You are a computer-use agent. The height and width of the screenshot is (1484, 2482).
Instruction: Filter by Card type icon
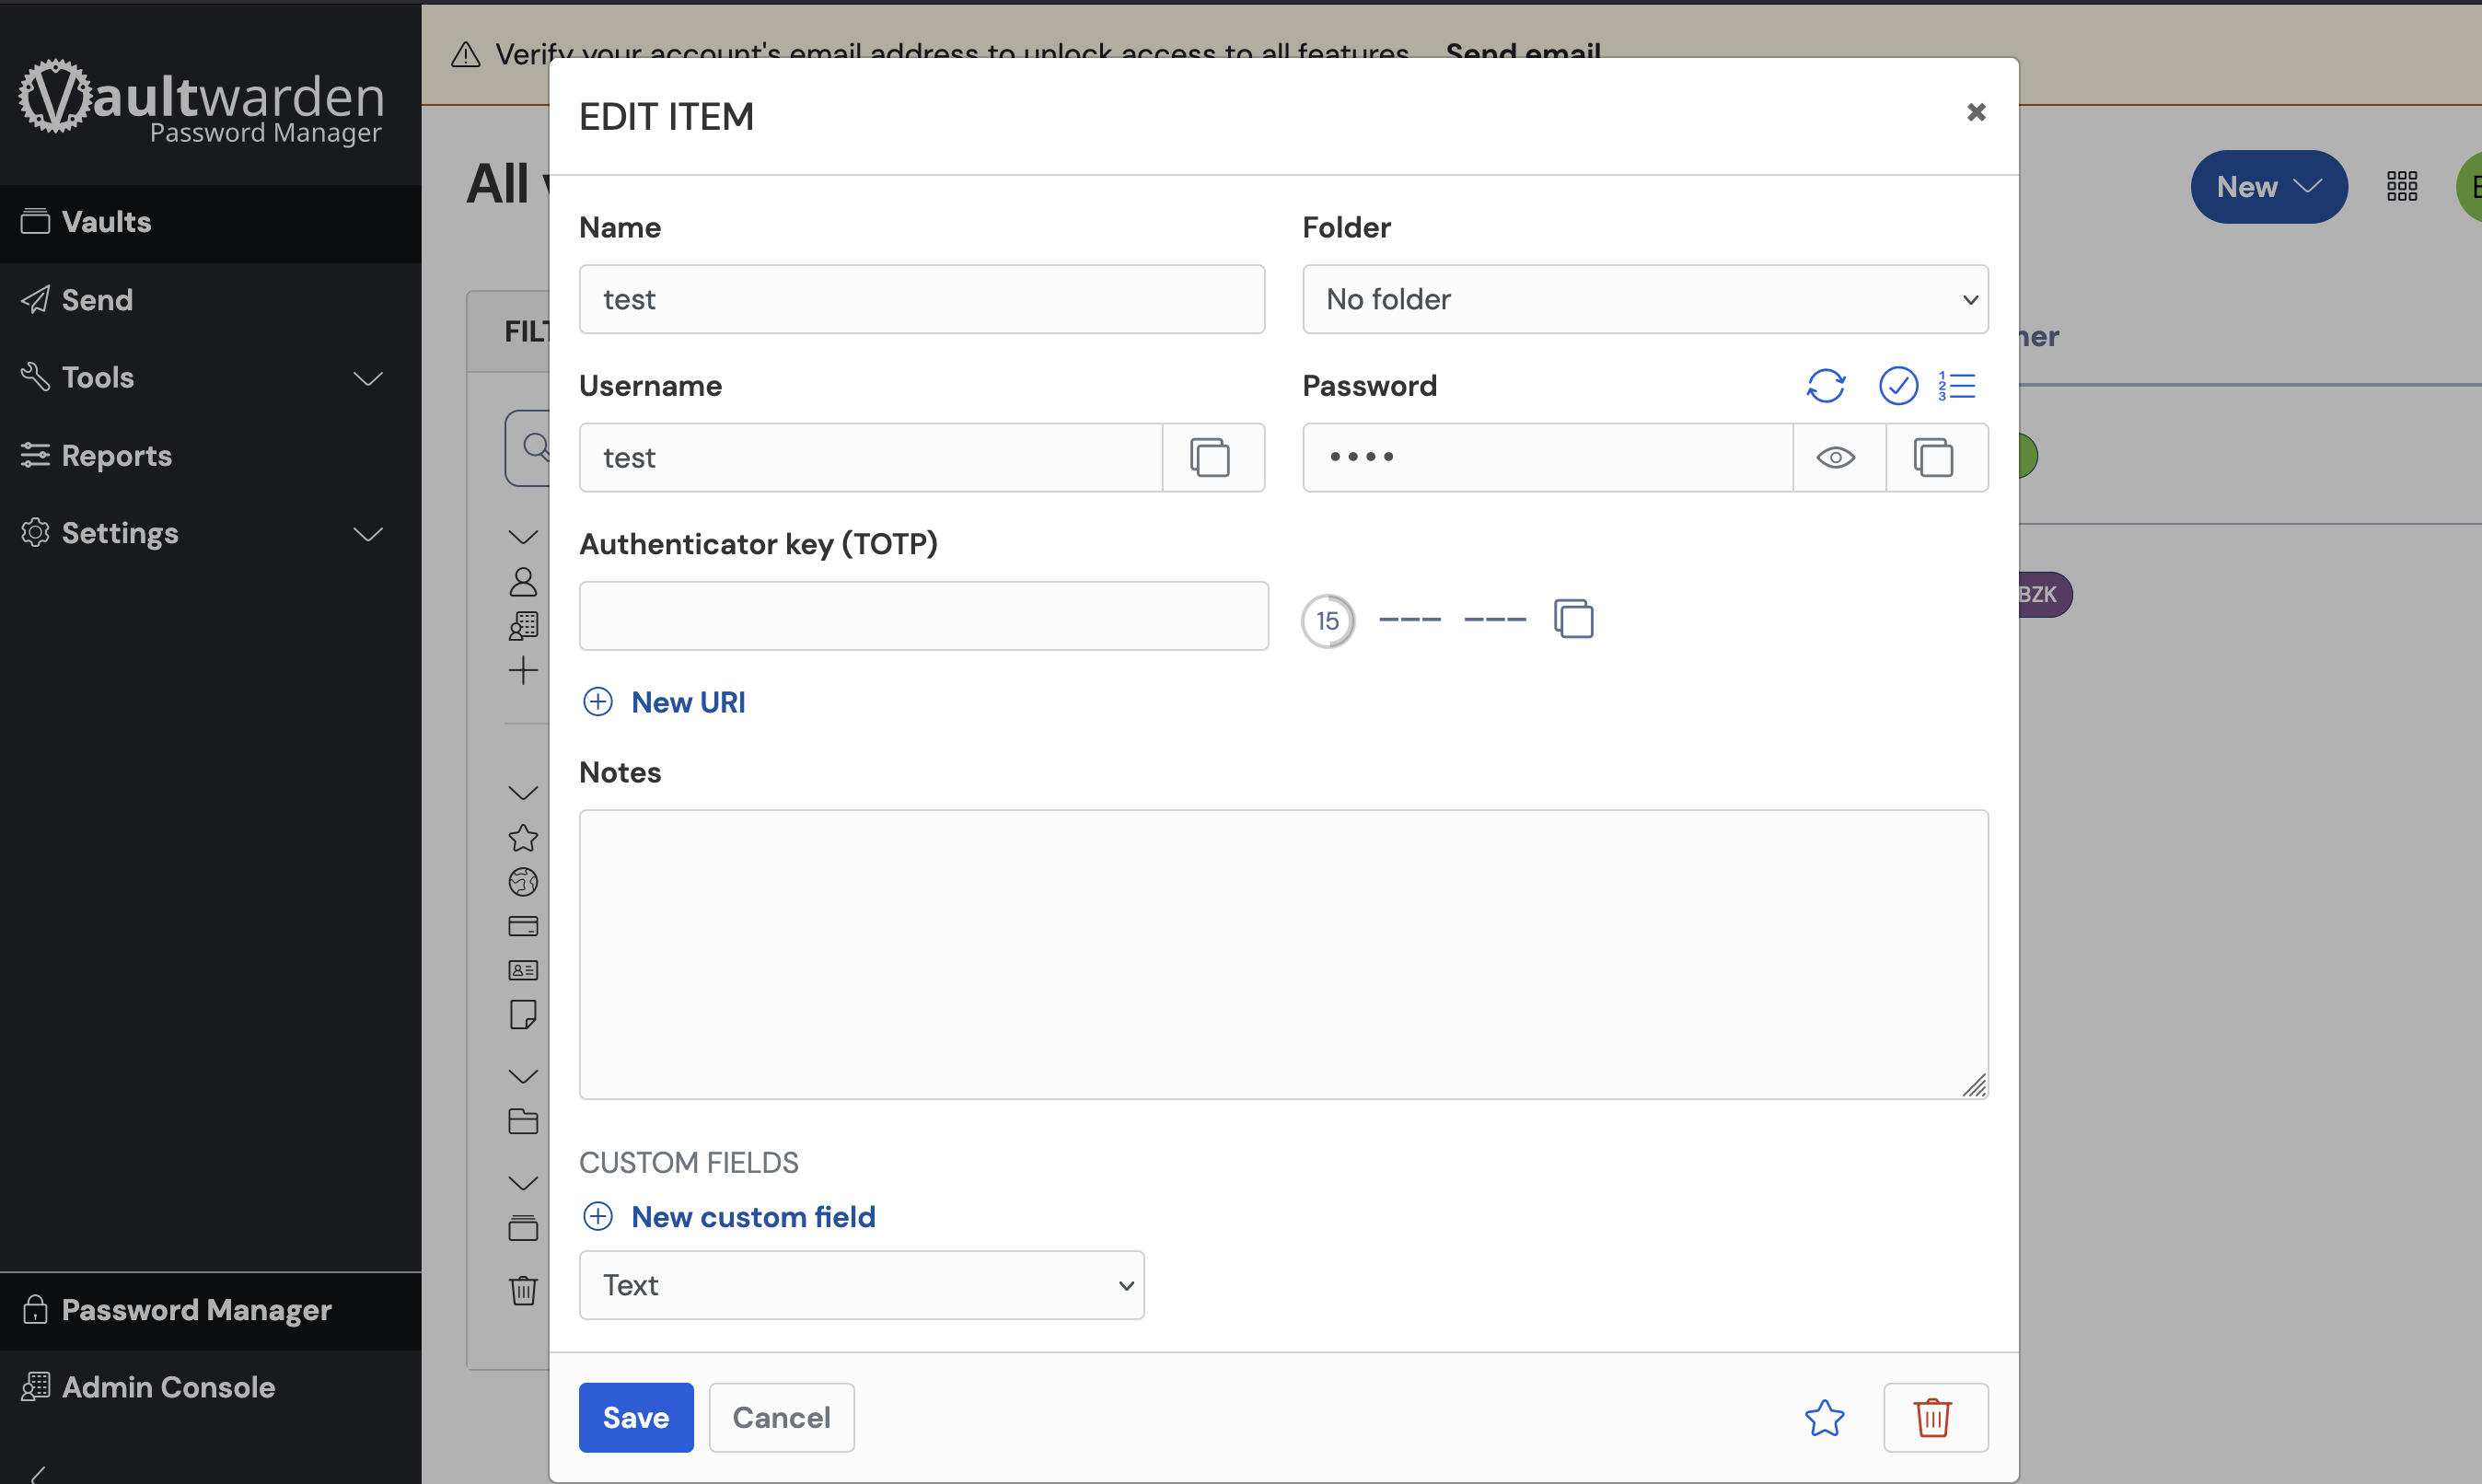(x=523, y=926)
